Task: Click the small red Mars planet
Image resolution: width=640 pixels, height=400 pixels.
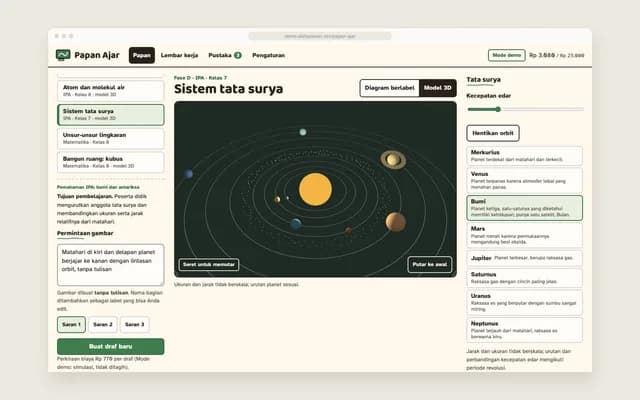Action: tap(348, 230)
